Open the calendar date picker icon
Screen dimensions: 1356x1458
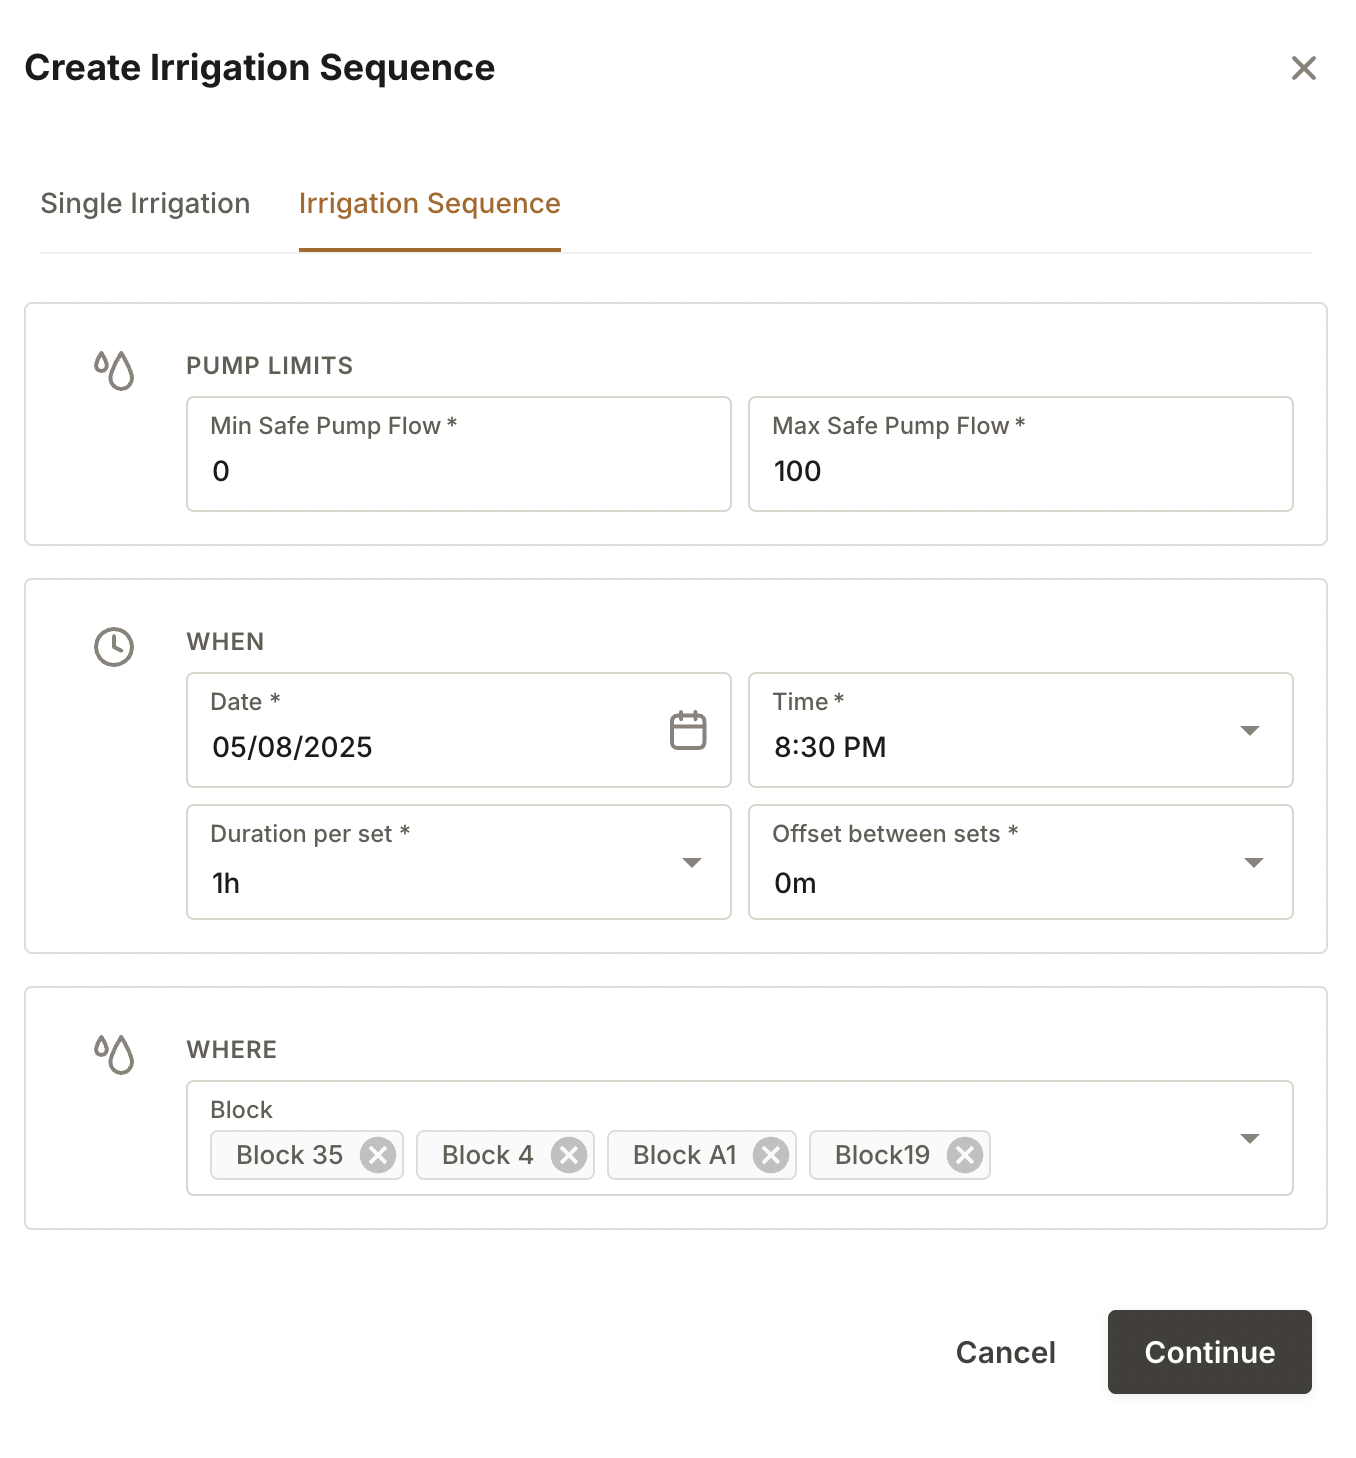click(x=687, y=730)
